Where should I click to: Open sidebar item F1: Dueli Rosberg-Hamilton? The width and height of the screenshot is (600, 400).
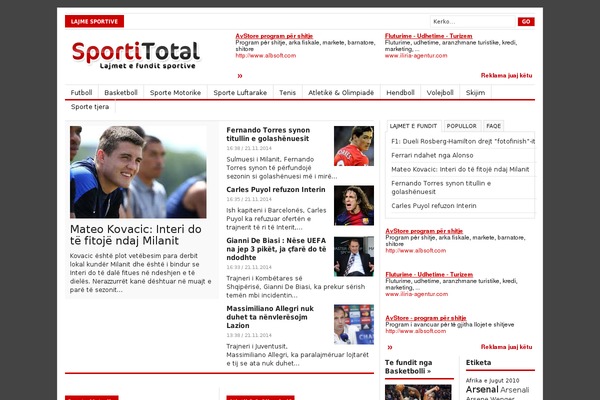pos(463,141)
